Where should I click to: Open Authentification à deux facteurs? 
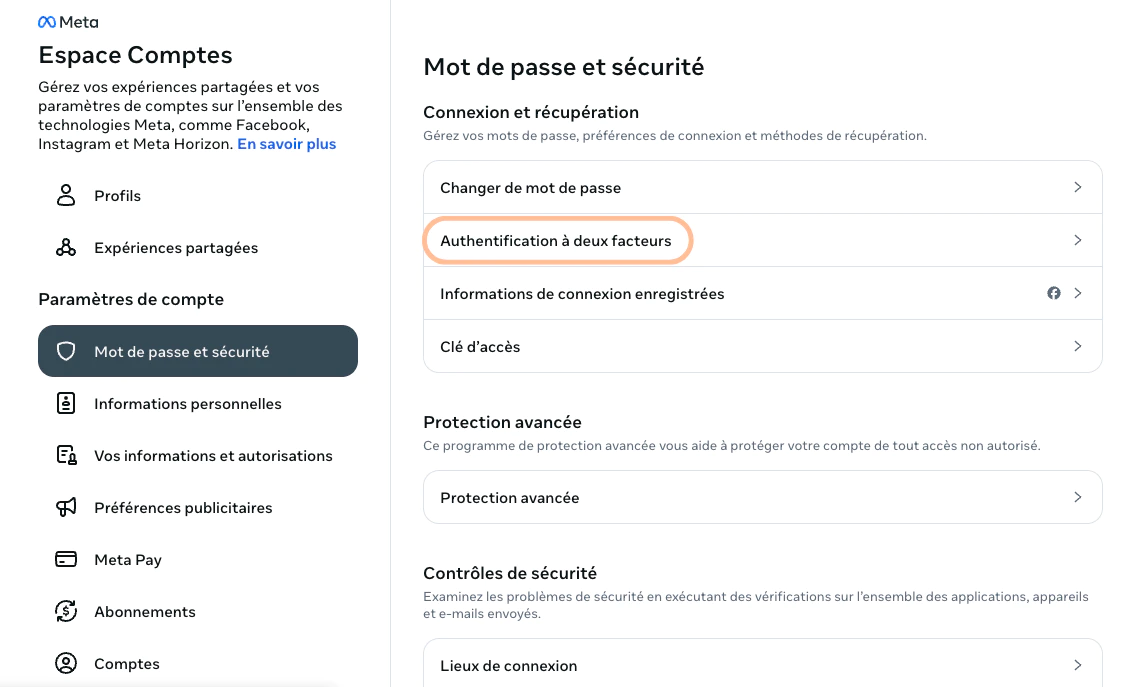pyautogui.click(x=556, y=241)
